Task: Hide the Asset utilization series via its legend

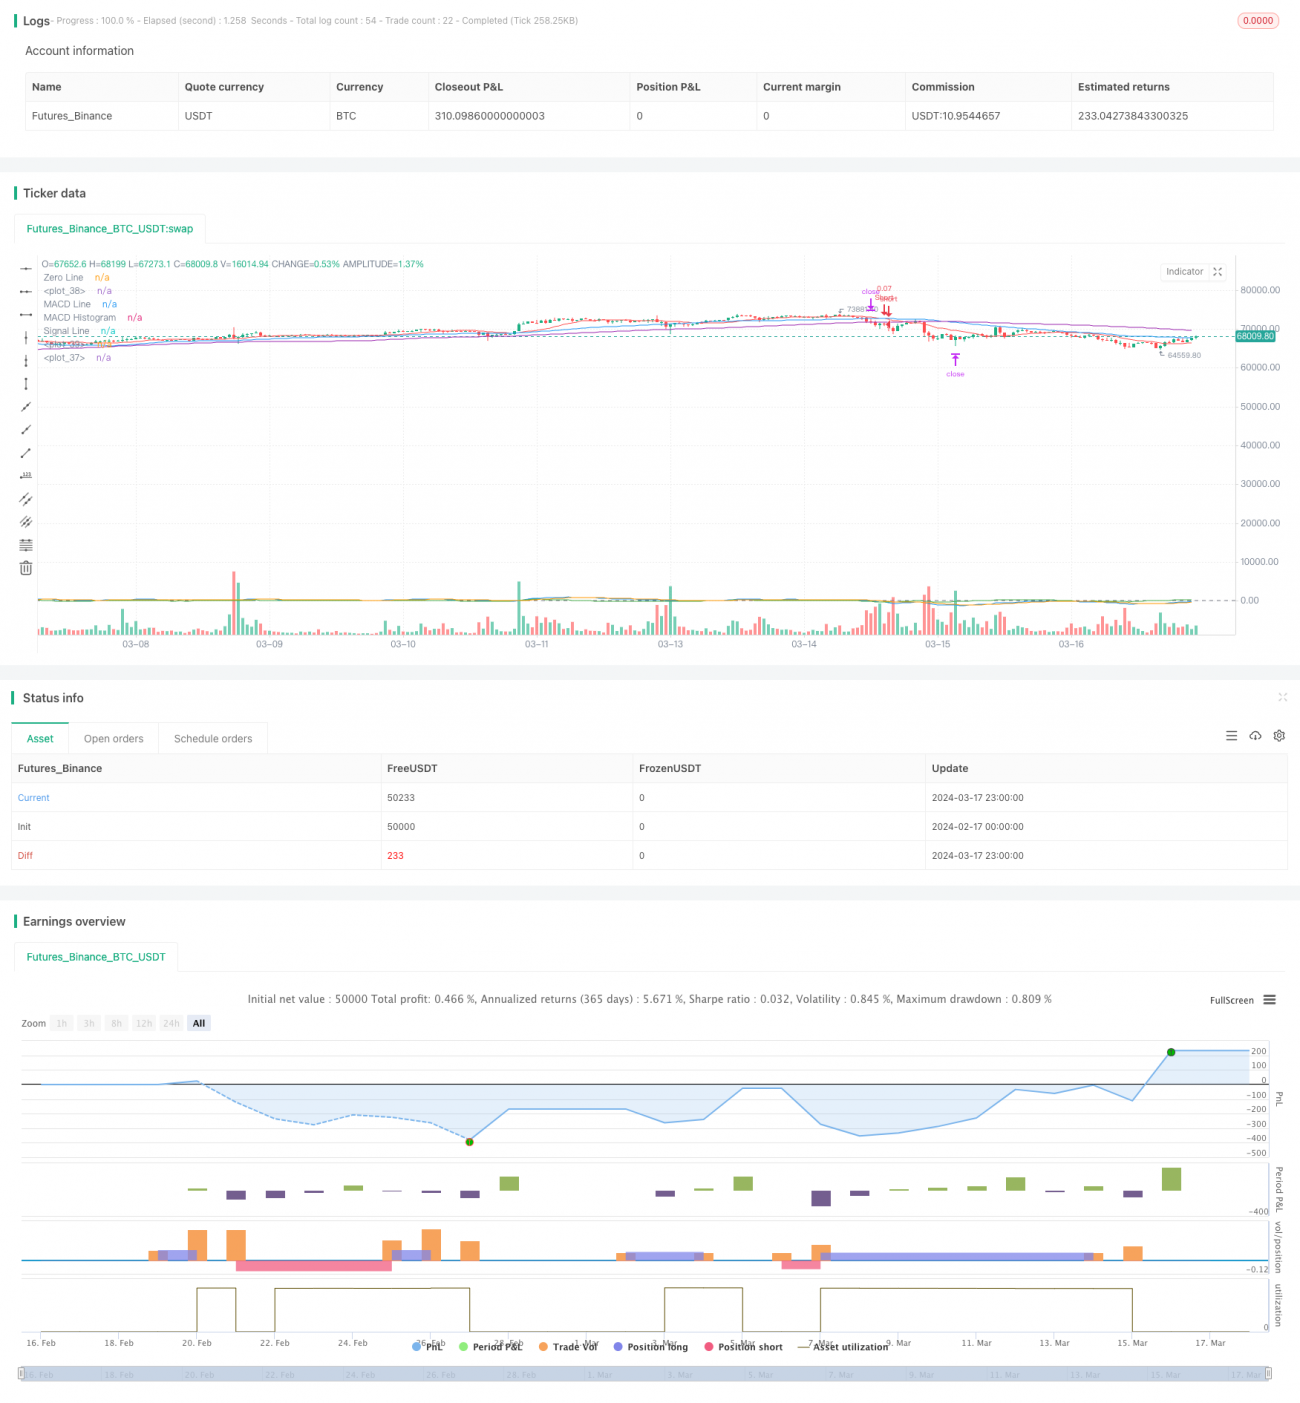Action: pos(851,1347)
